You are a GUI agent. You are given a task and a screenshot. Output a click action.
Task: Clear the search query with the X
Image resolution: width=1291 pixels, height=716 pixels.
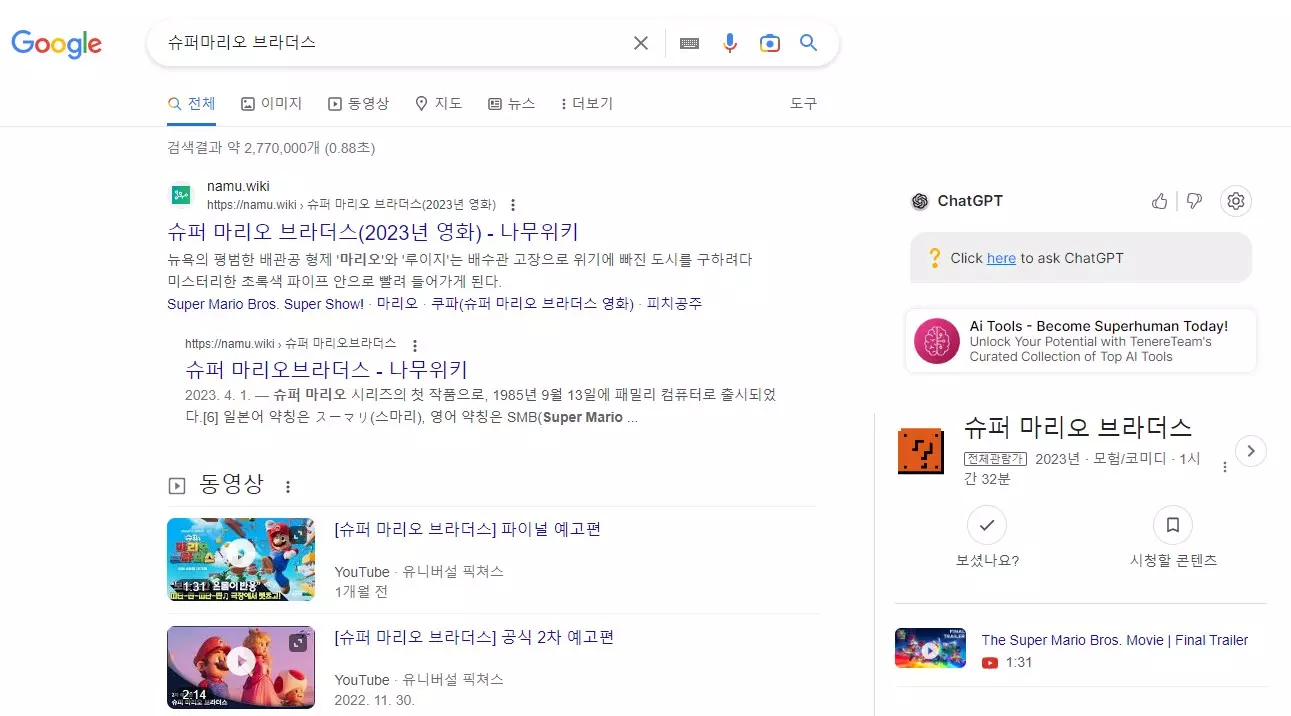point(640,43)
